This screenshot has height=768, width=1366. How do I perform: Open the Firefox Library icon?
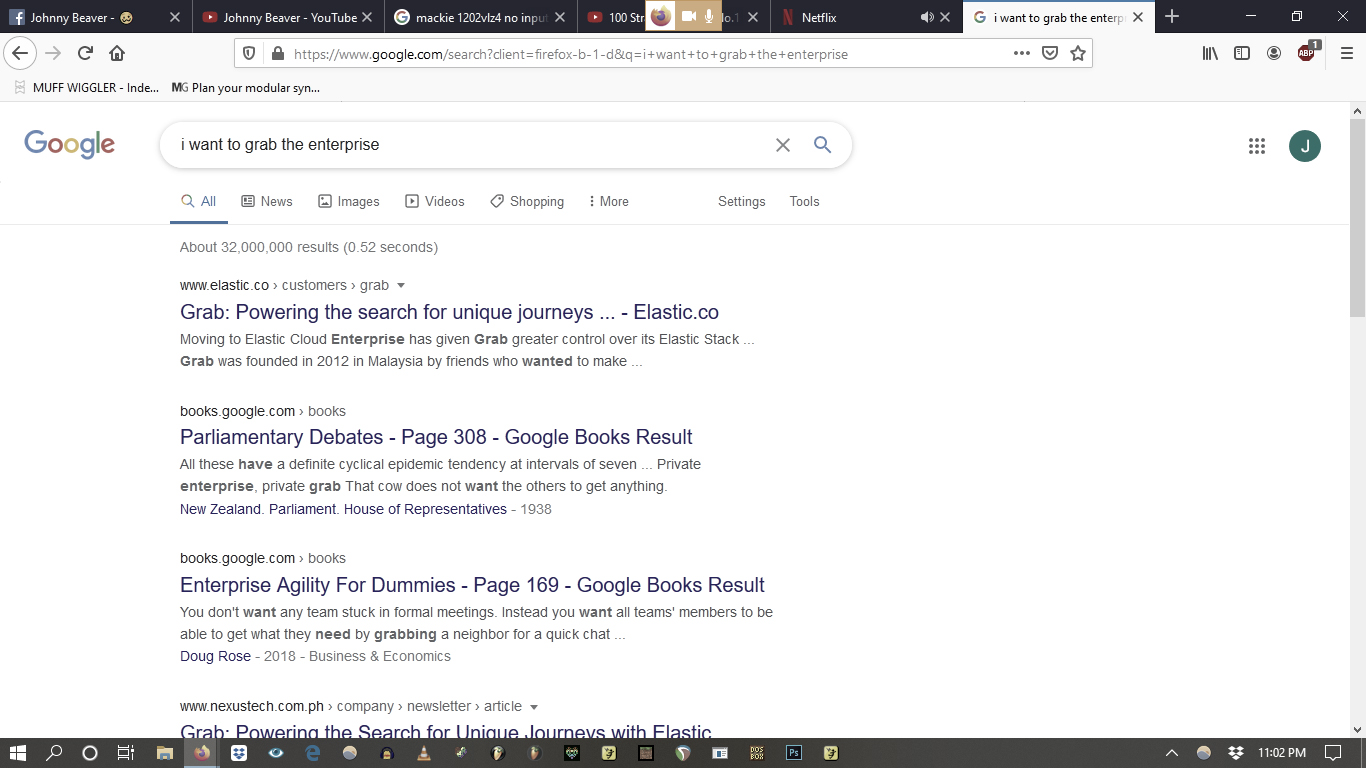[1210, 54]
